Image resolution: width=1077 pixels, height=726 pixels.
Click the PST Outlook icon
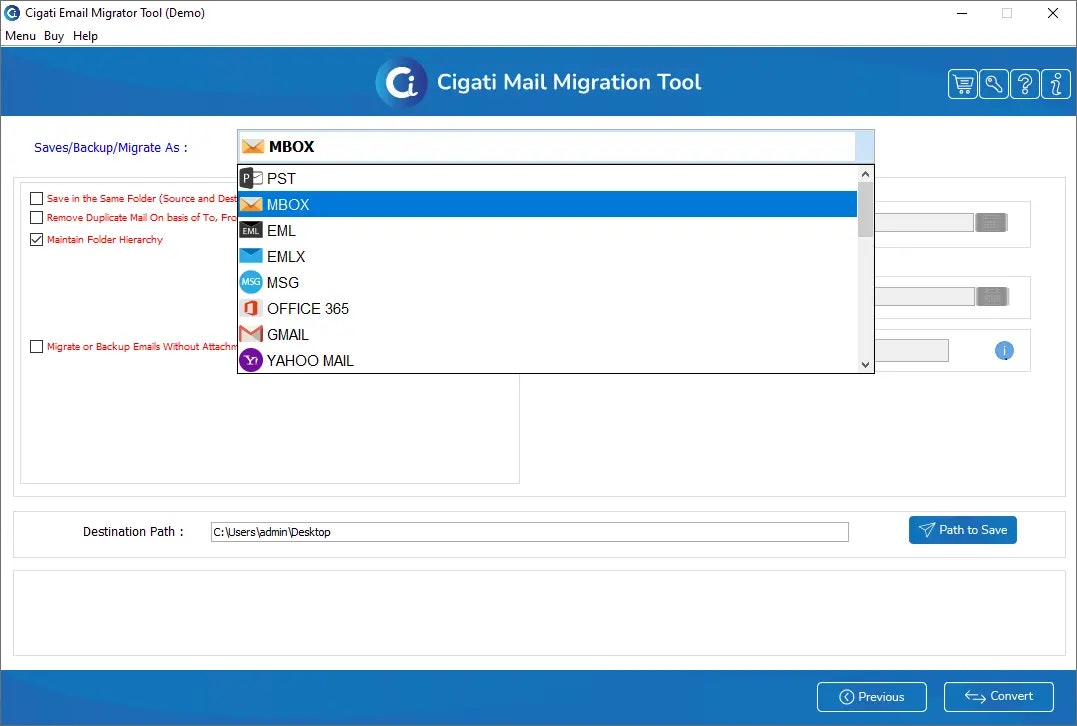(251, 179)
